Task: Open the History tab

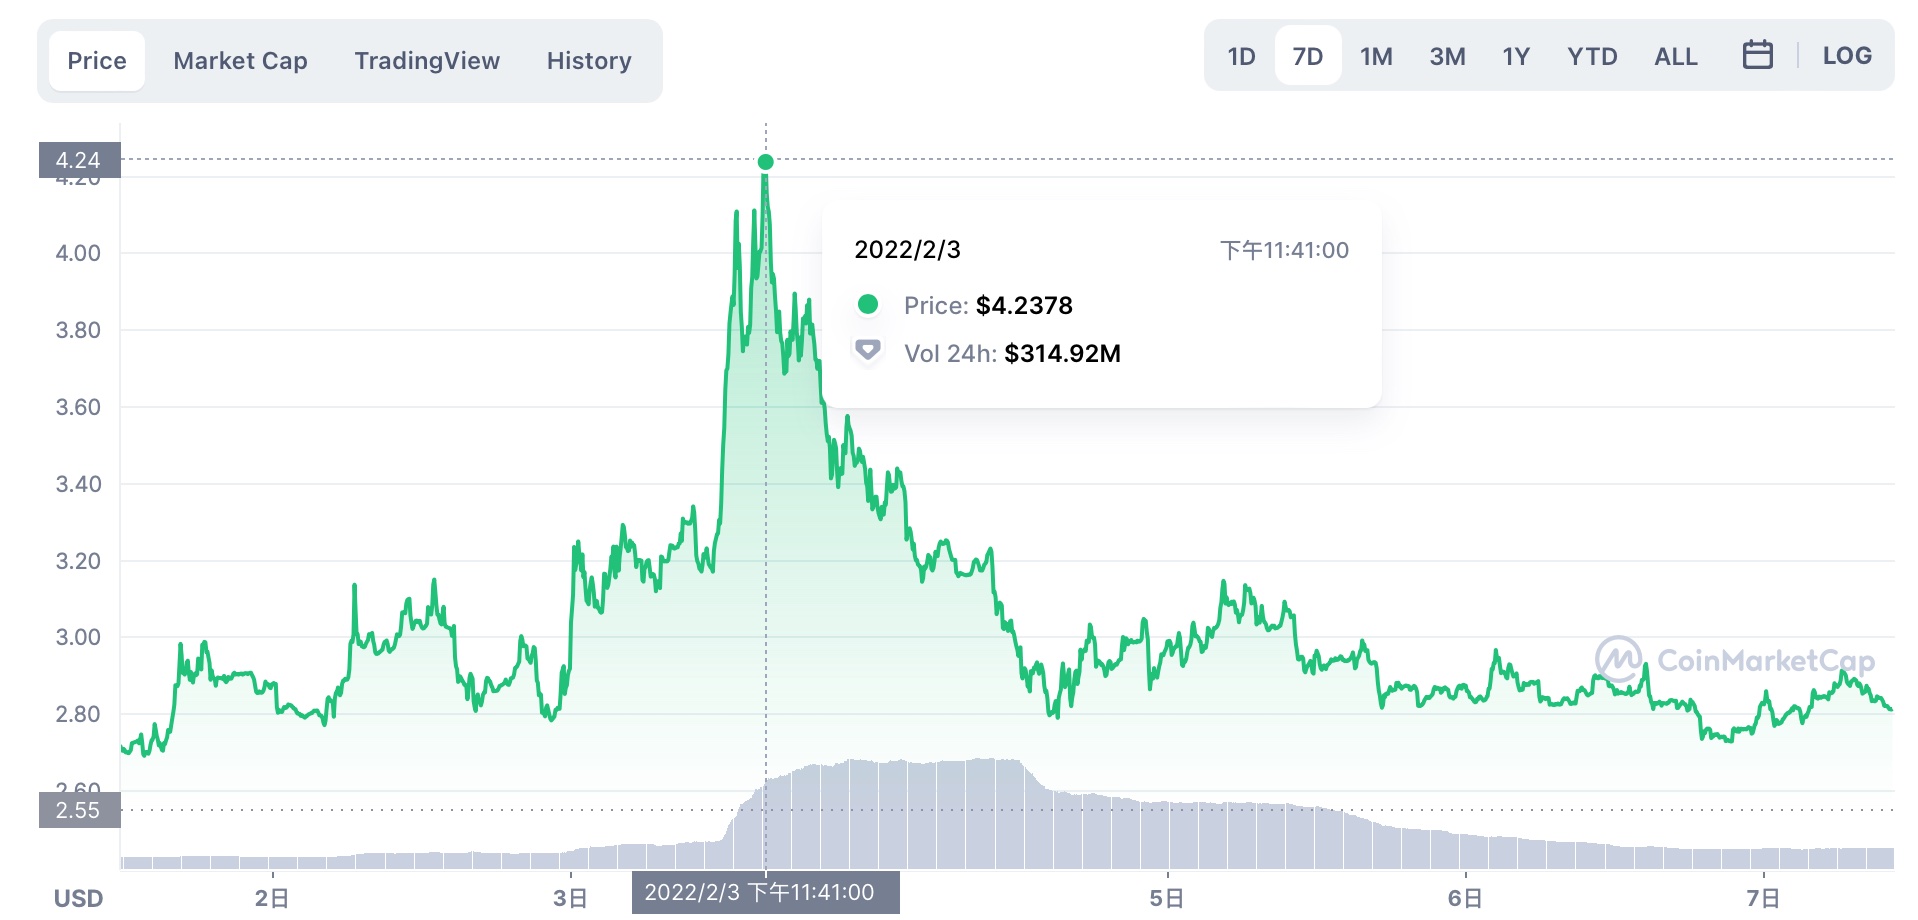Action: point(589,61)
